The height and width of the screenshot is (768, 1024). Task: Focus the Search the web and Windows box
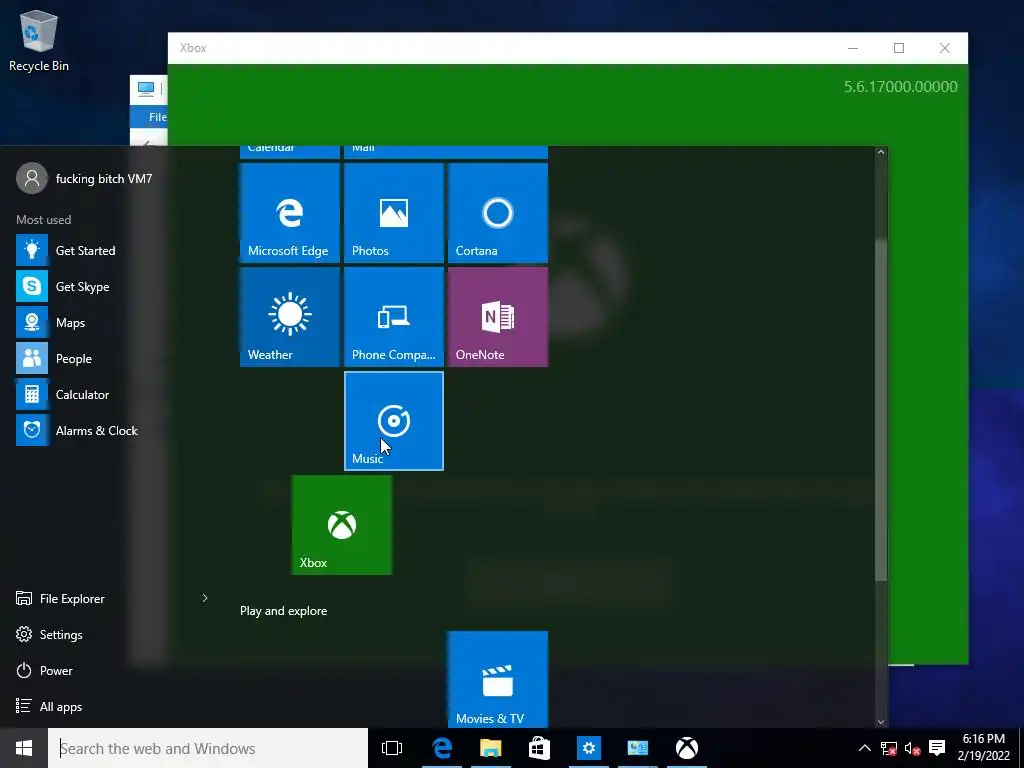coord(208,748)
